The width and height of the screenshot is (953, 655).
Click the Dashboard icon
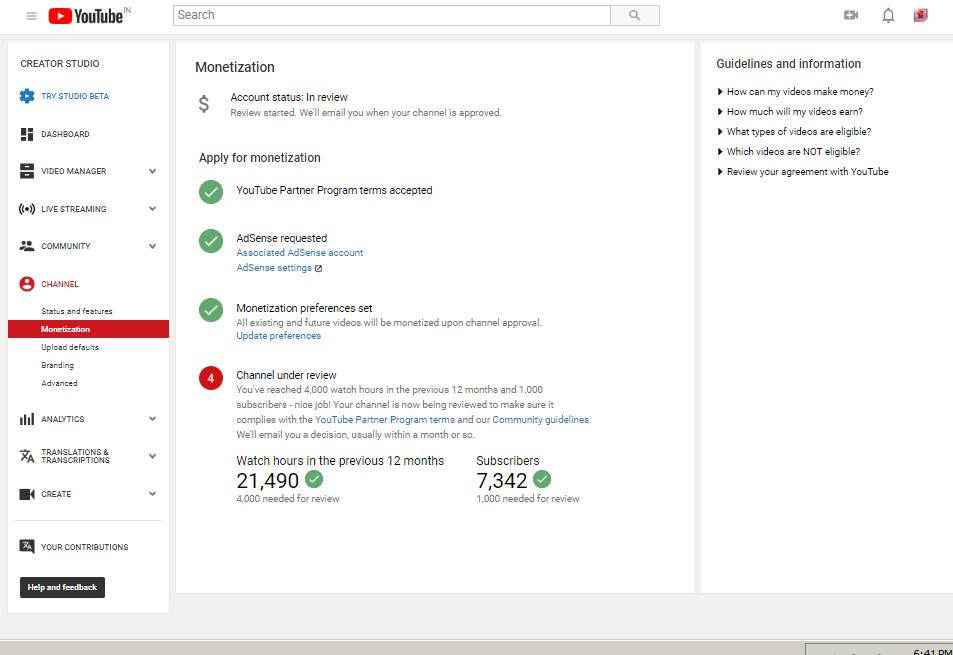coord(27,134)
